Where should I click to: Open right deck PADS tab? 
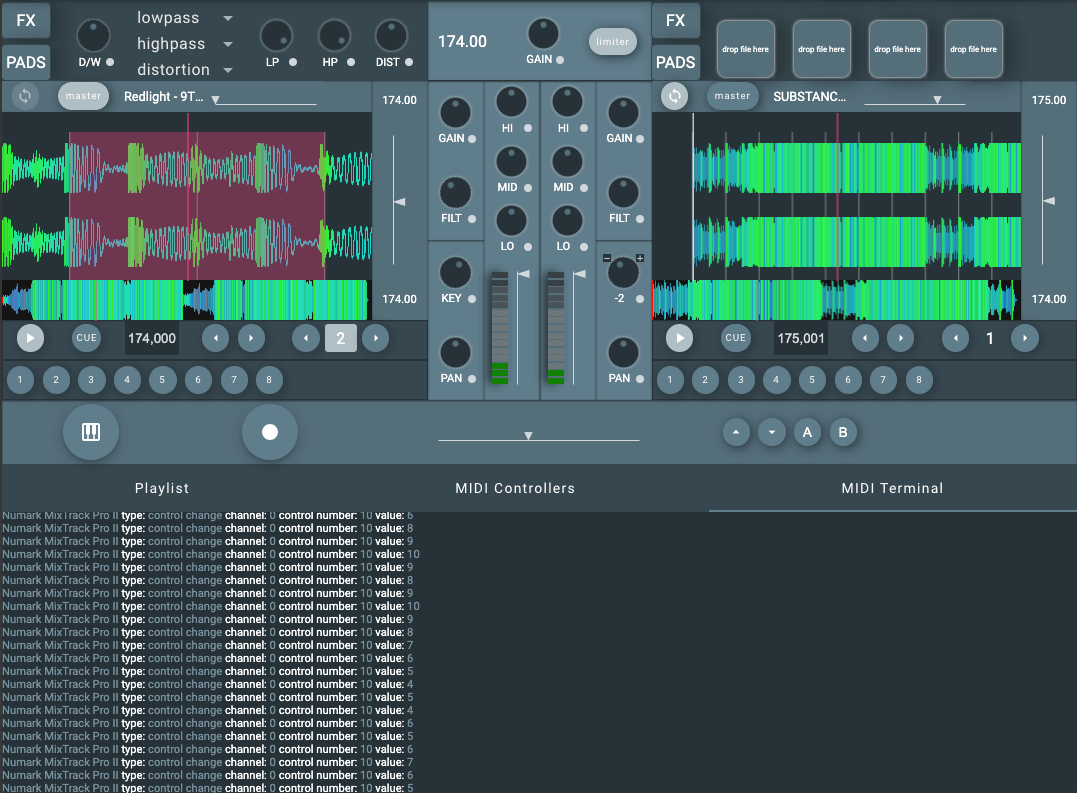676,62
